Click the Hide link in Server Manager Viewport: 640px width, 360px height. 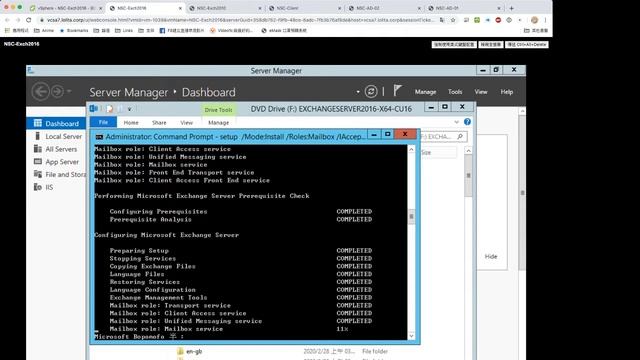(491, 256)
